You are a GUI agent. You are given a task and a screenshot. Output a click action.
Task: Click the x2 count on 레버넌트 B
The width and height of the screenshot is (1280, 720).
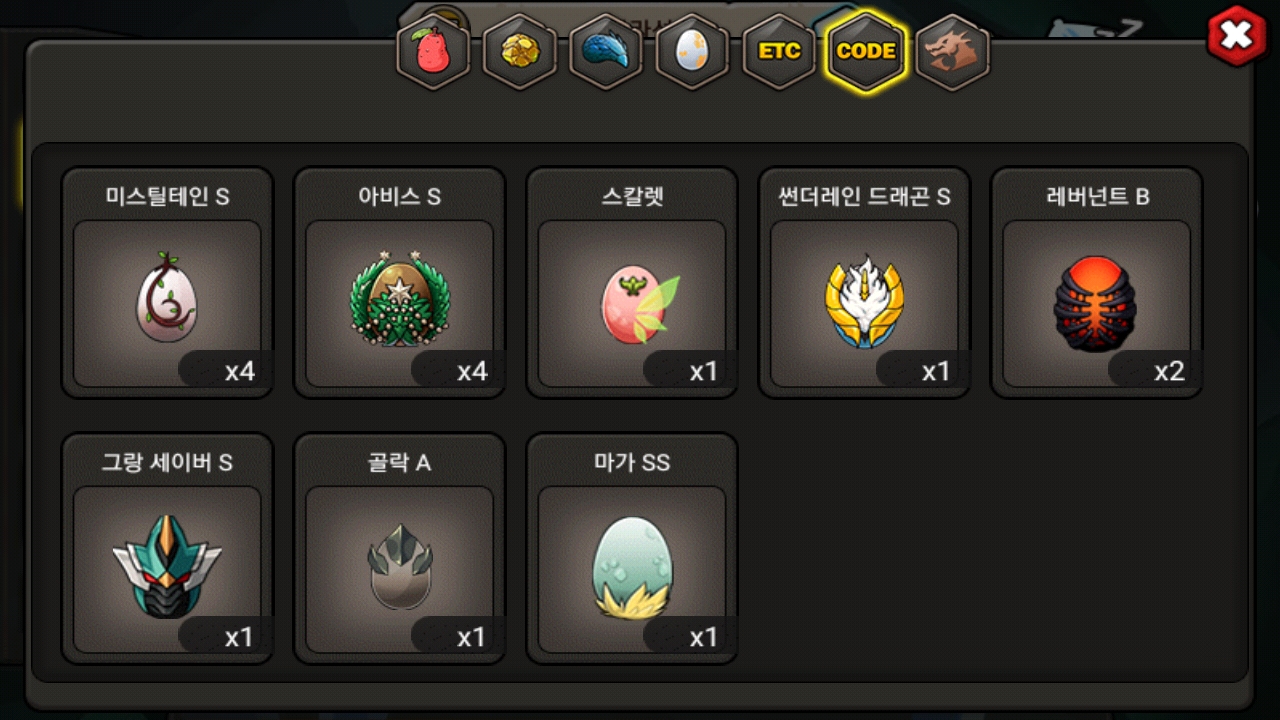(1169, 372)
